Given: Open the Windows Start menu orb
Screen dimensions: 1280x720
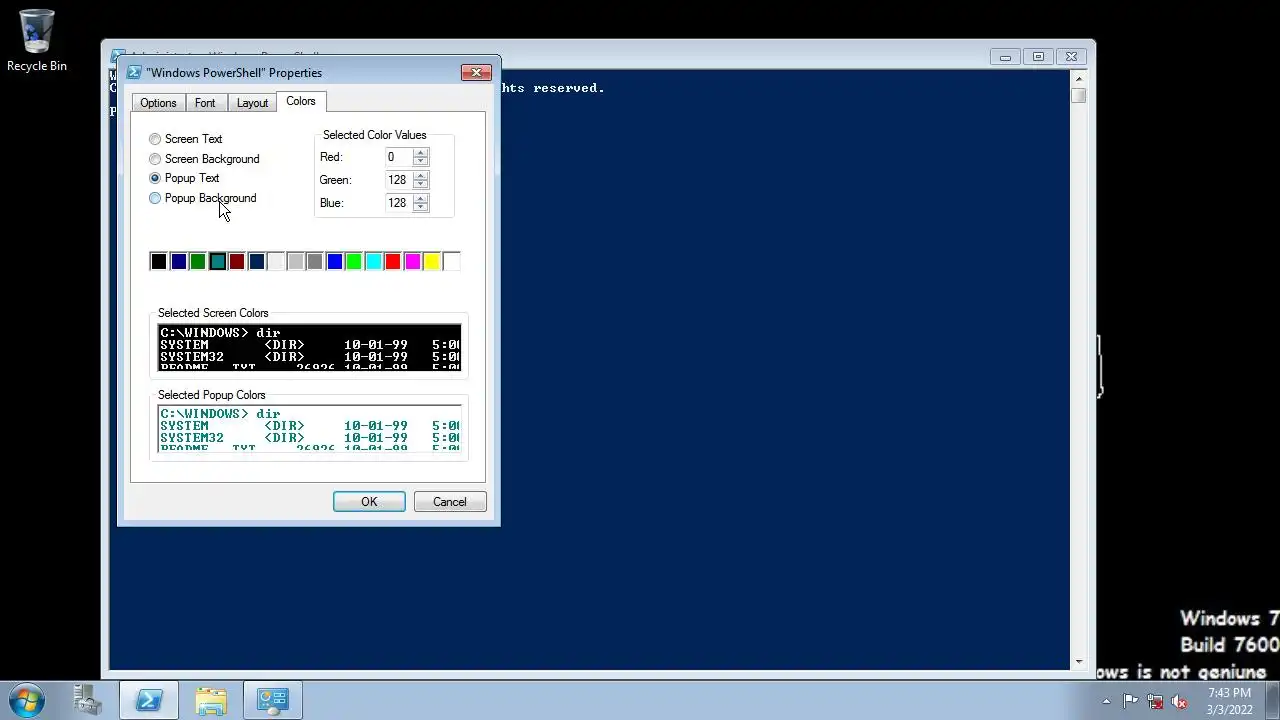Looking at the screenshot, I should (x=27, y=700).
